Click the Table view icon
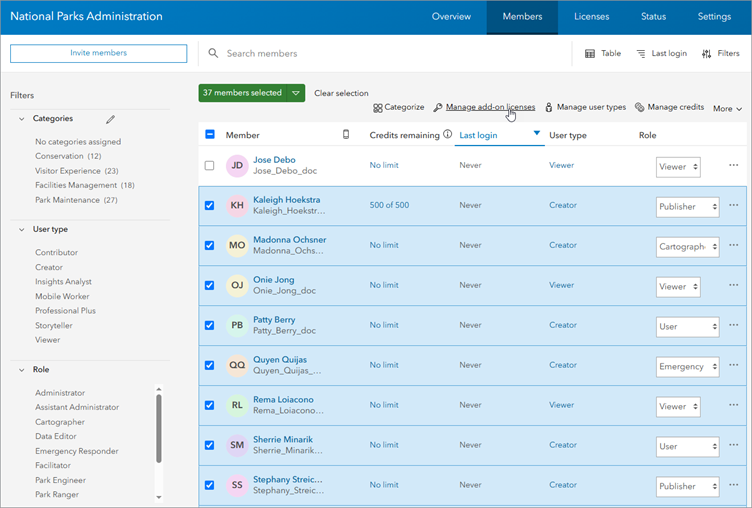752x508 pixels. pyautogui.click(x=590, y=54)
